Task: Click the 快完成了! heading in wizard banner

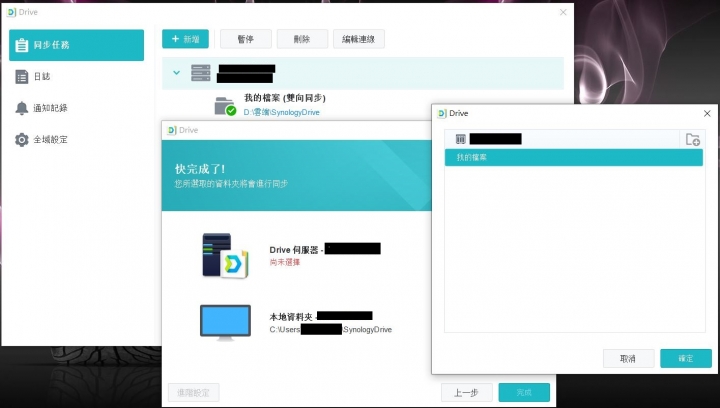Action: click(200, 169)
